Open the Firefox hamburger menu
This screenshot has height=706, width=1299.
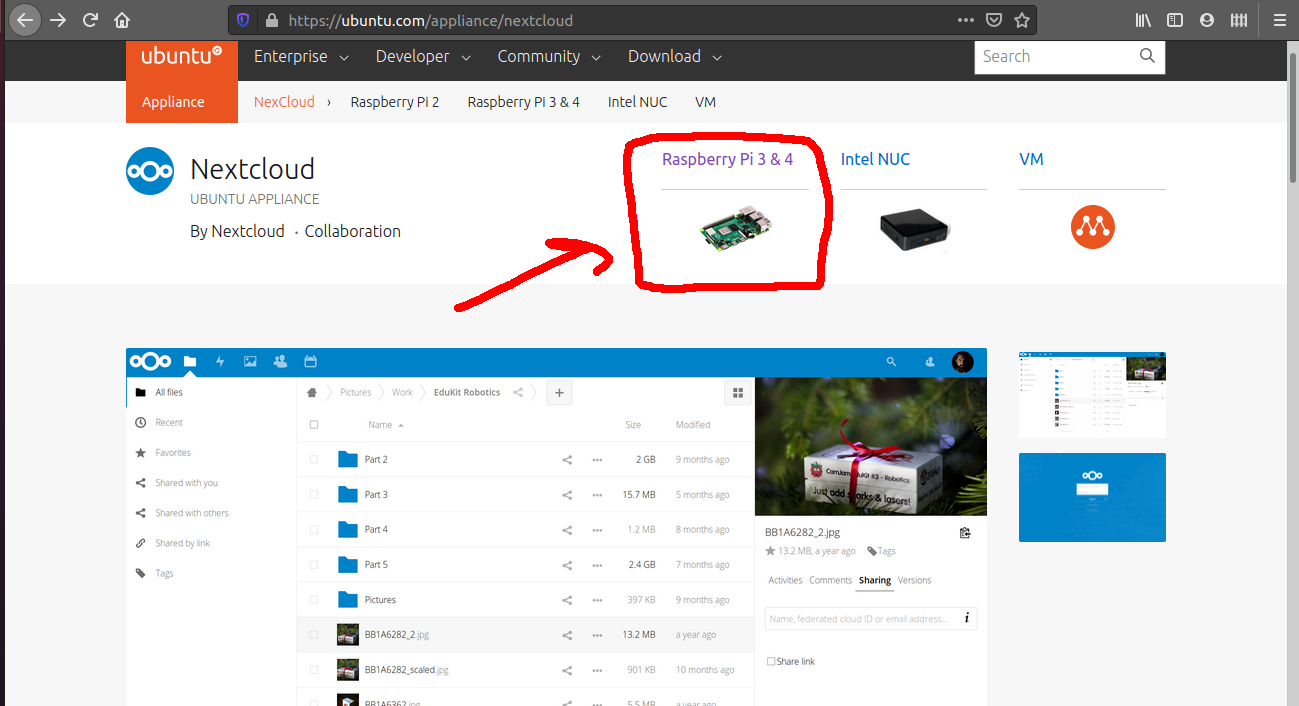[x=1279, y=20]
